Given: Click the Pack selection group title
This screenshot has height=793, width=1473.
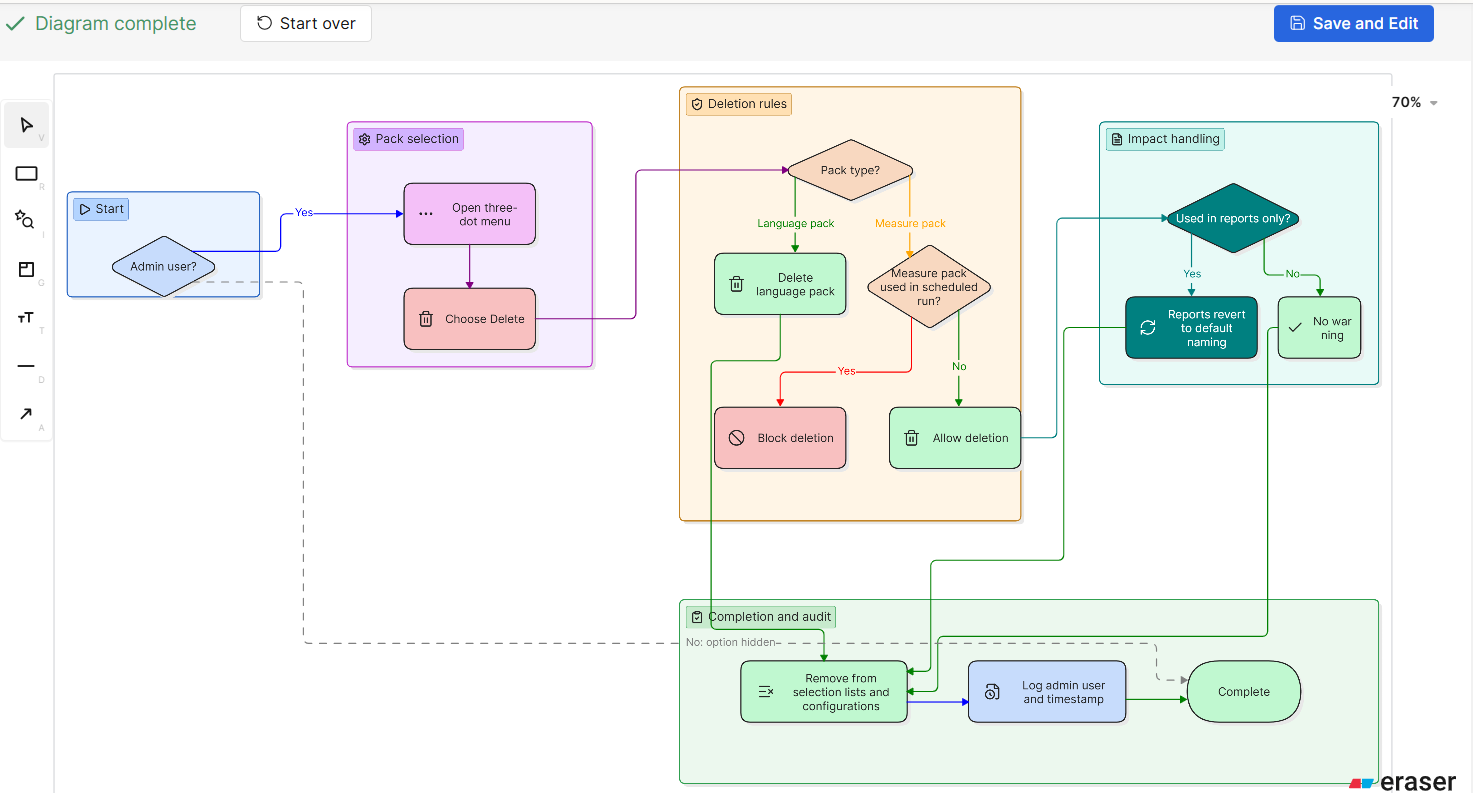Looking at the screenshot, I should click(x=417, y=139).
